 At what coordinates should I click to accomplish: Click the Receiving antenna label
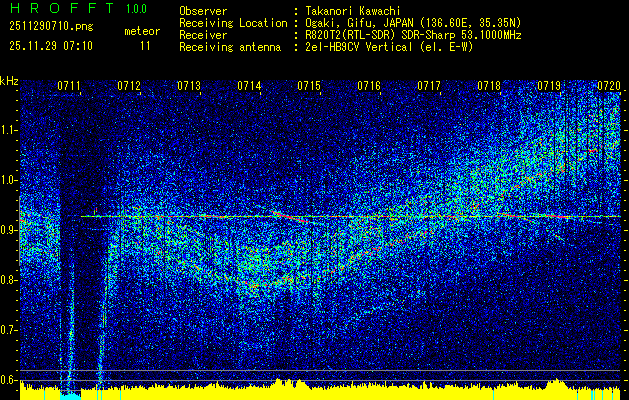[x=230, y=47]
